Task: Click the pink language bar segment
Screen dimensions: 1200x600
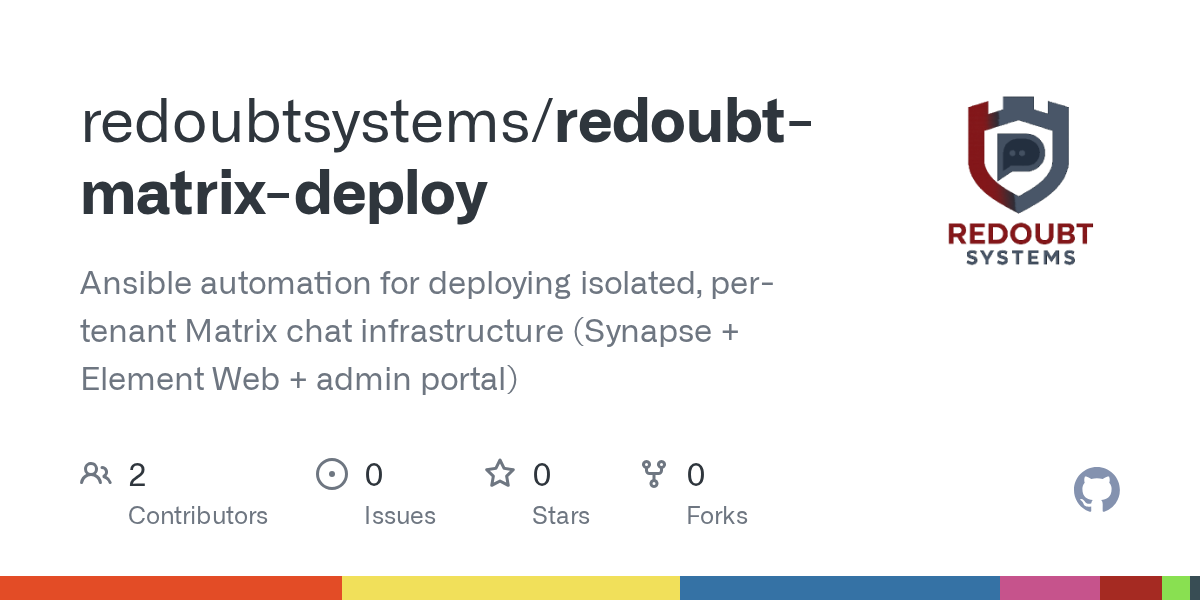Action: coord(1050,588)
